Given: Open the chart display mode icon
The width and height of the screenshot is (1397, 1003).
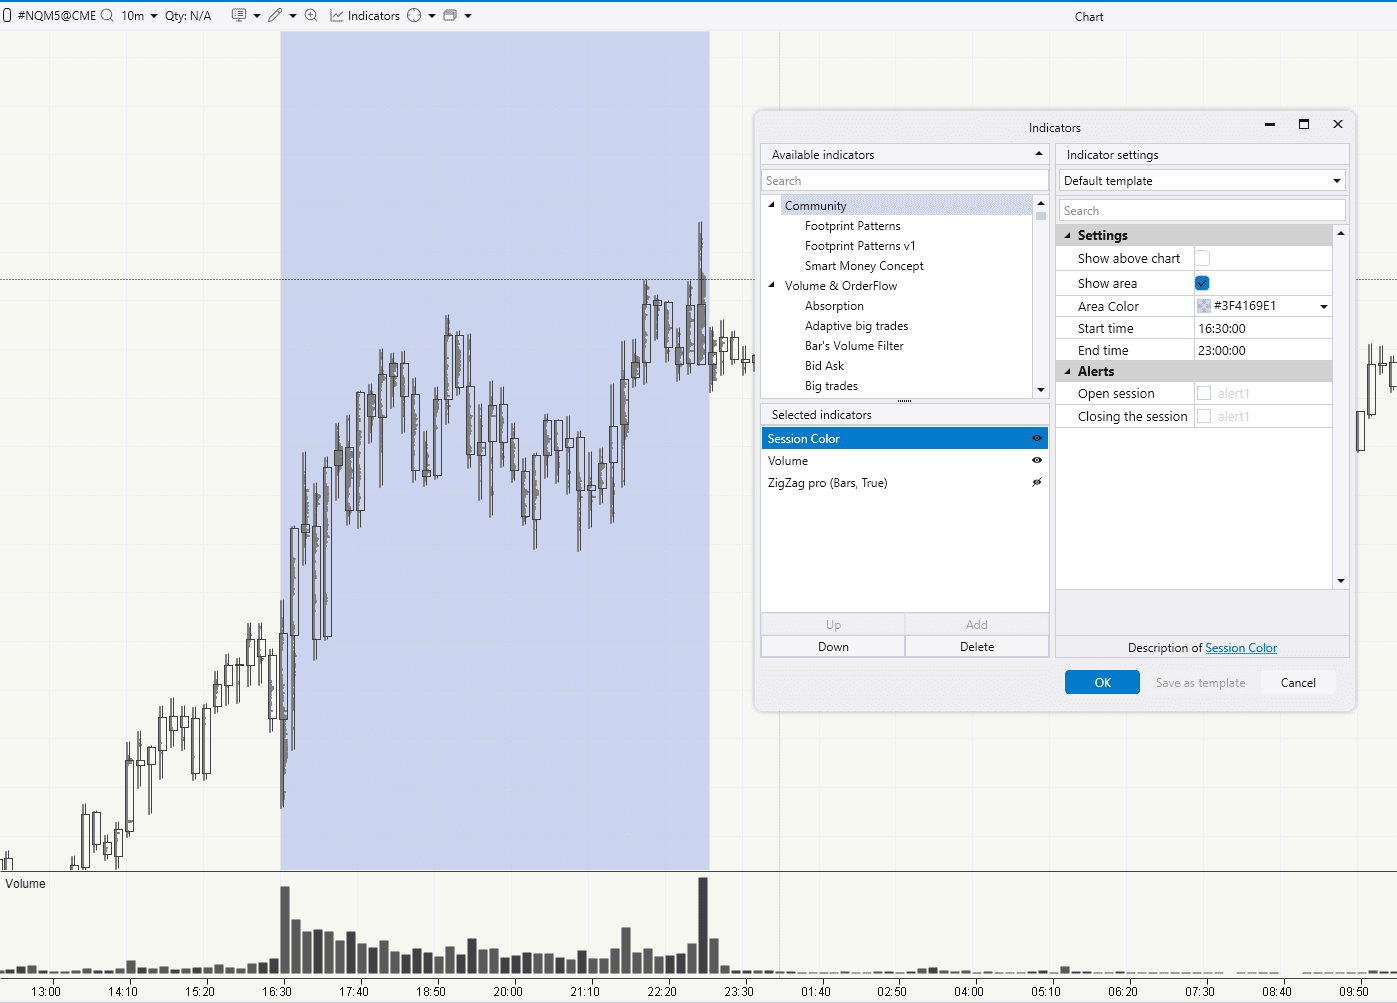Looking at the screenshot, I should (x=239, y=15).
